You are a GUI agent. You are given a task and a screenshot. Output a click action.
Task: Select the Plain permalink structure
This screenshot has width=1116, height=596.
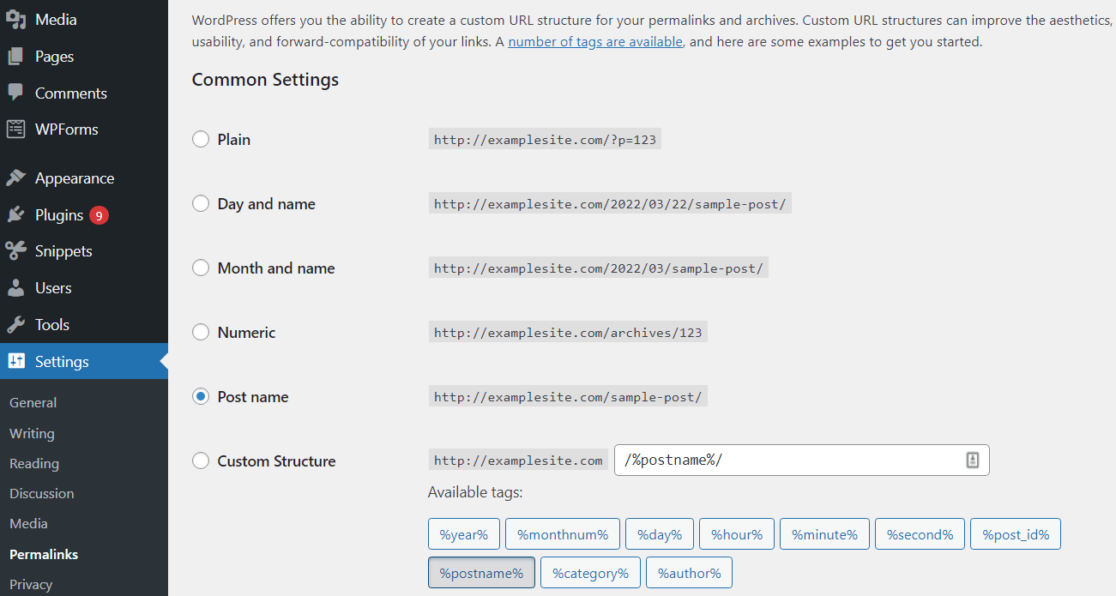200,139
